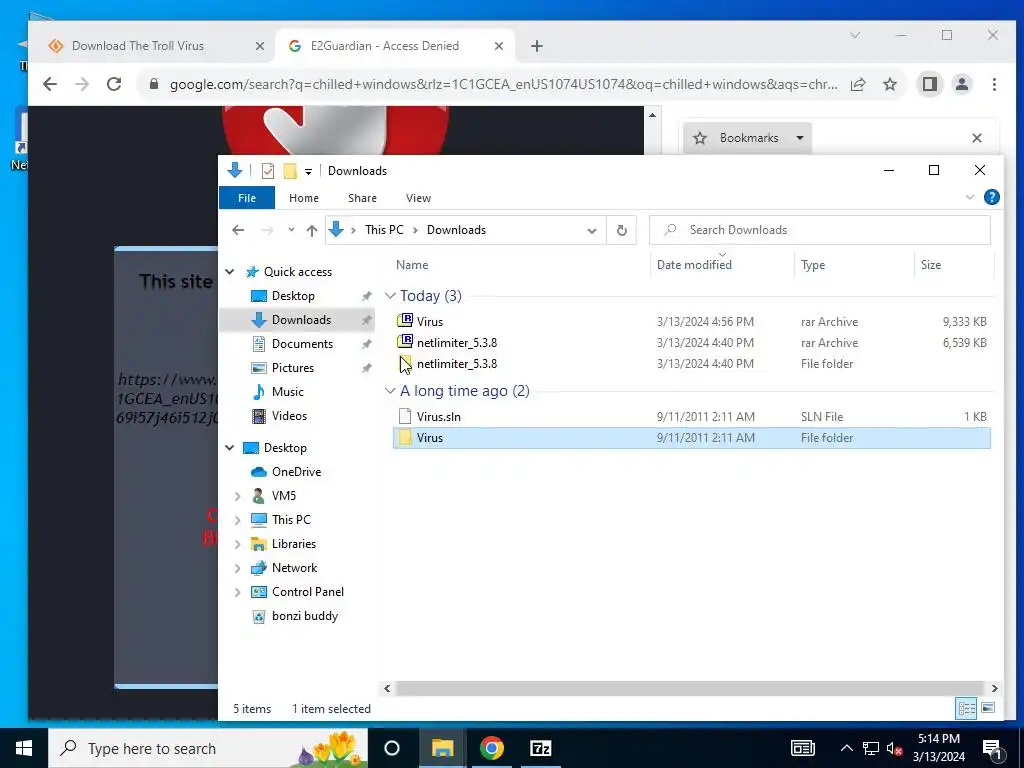Collapse Quick access in navigation pane
The image size is (1024, 768).
[230, 272]
